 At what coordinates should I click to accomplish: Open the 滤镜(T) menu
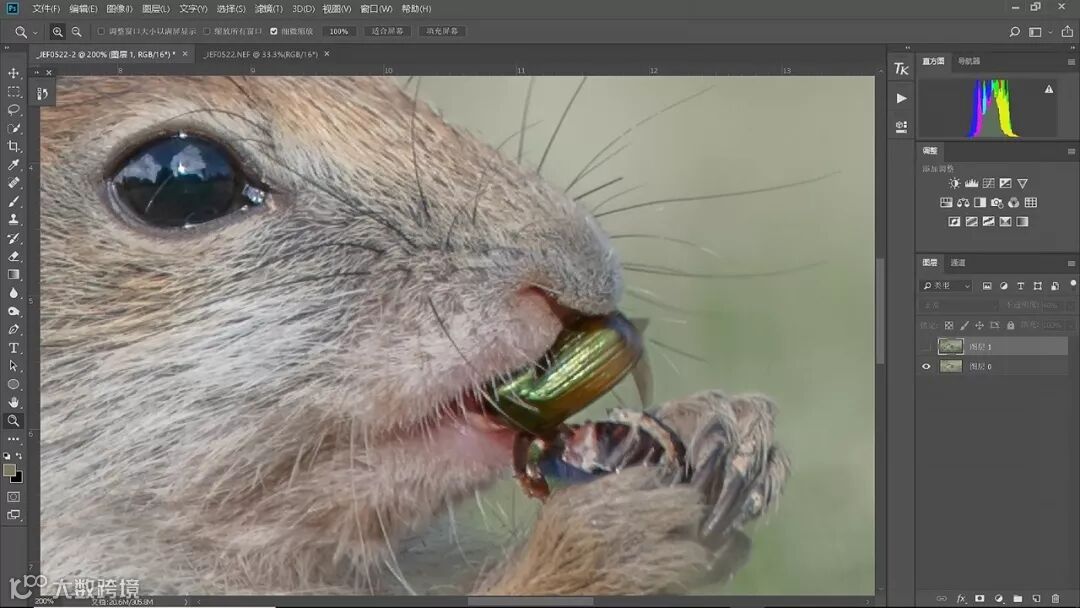(269, 9)
